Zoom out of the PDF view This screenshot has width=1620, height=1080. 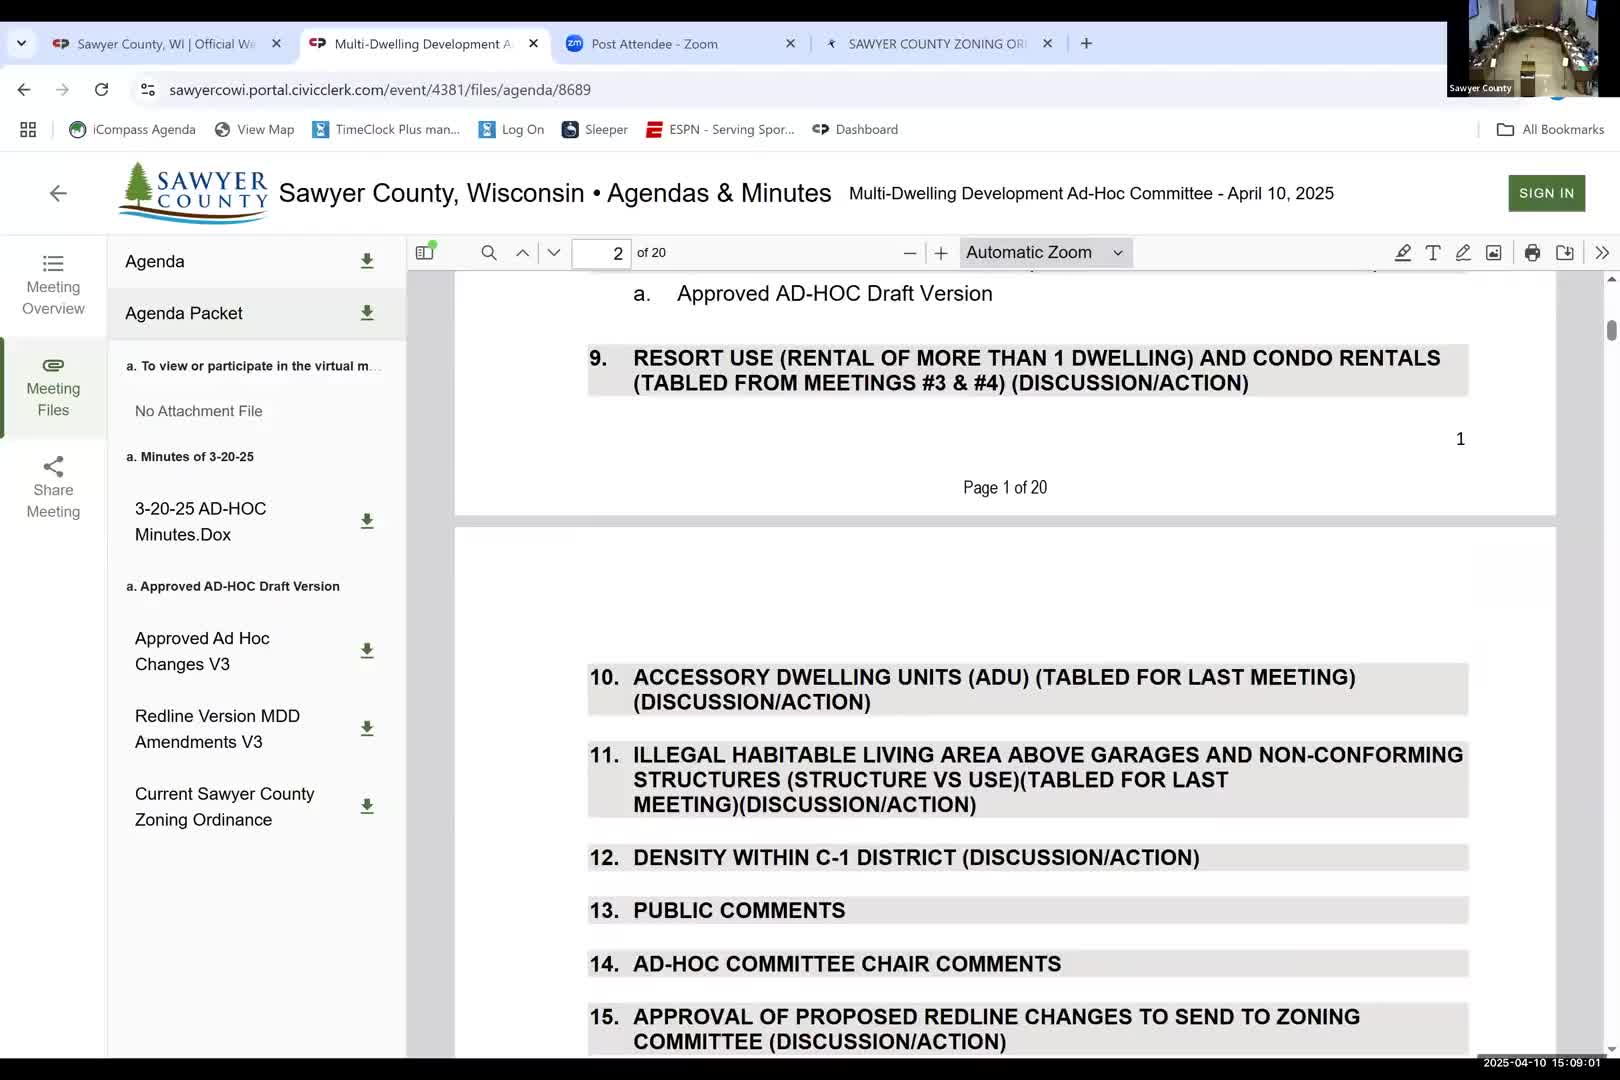pyautogui.click(x=909, y=252)
